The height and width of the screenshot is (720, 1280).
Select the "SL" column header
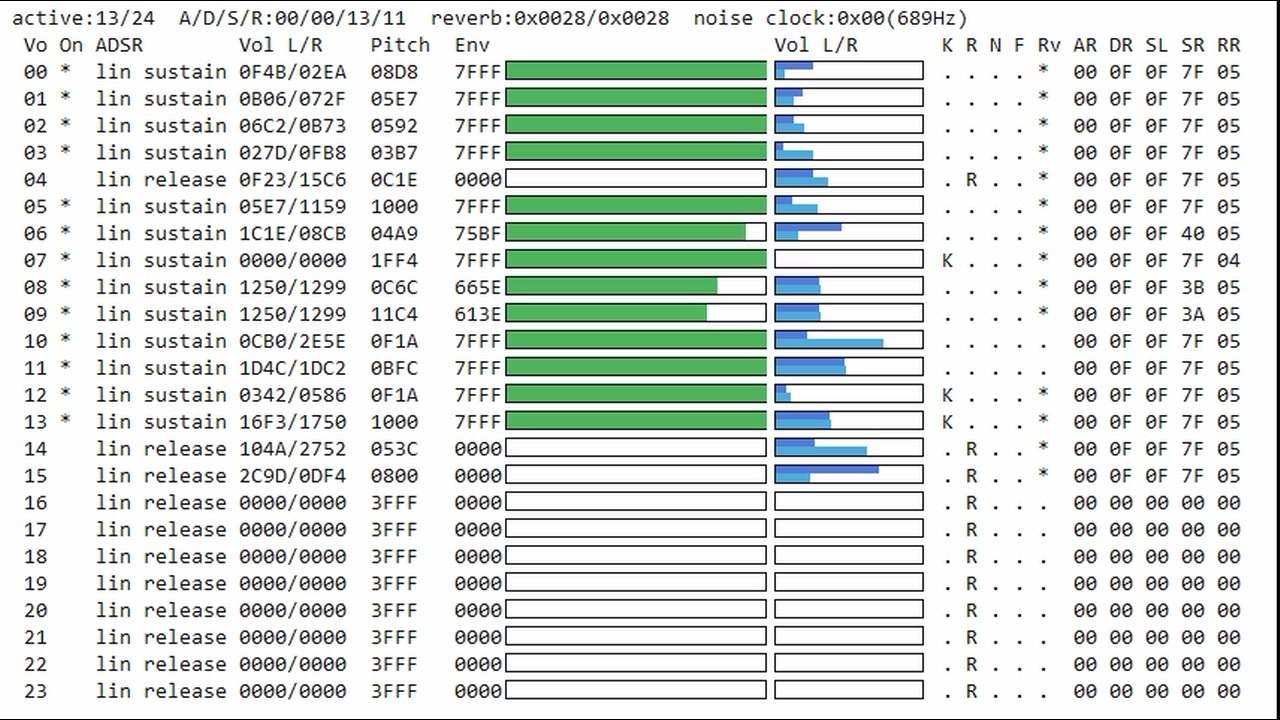[1156, 45]
